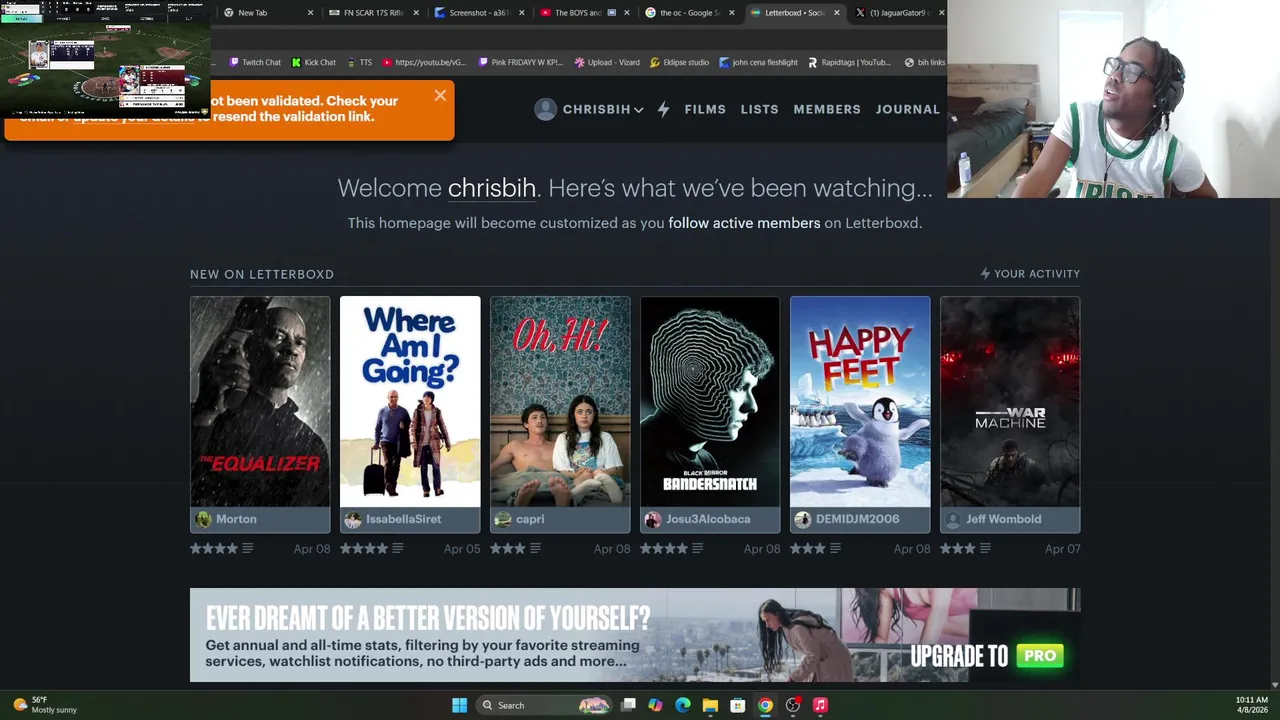
Task: Open Morton's profile avatar
Action: coord(203,519)
